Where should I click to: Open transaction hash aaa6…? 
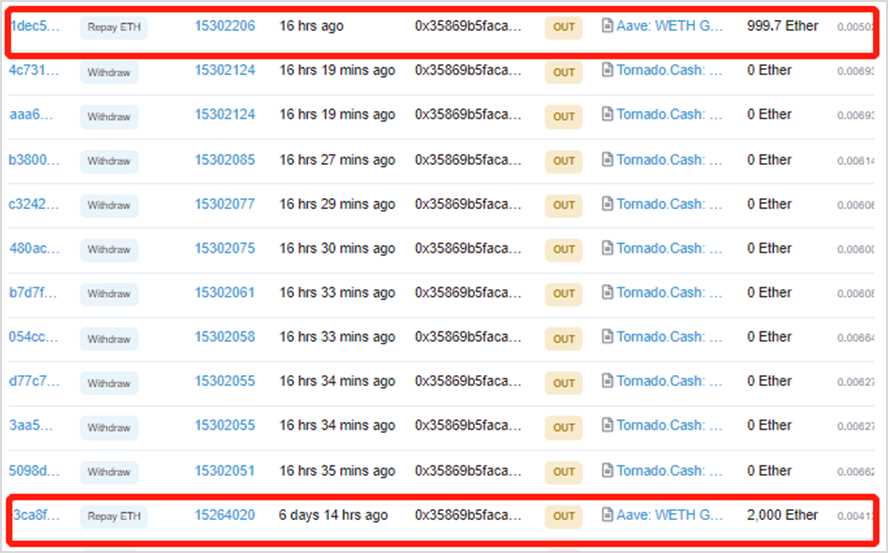(x=34, y=115)
